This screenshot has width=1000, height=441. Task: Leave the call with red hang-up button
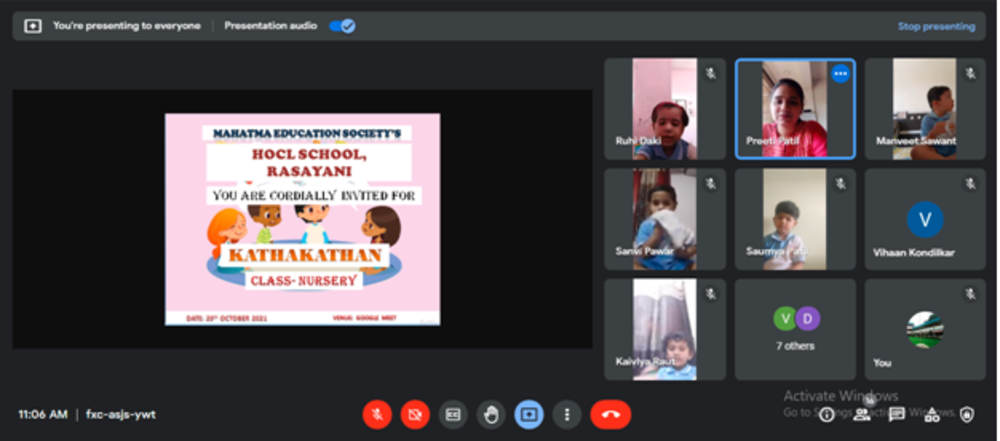(610, 414)
